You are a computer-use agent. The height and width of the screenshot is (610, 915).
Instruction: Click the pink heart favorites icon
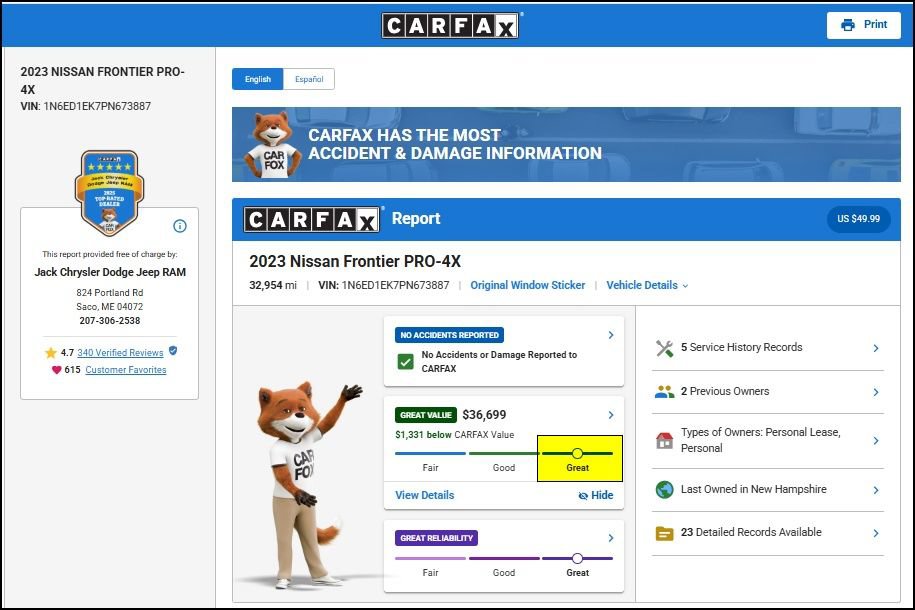[x=56, y=370]
